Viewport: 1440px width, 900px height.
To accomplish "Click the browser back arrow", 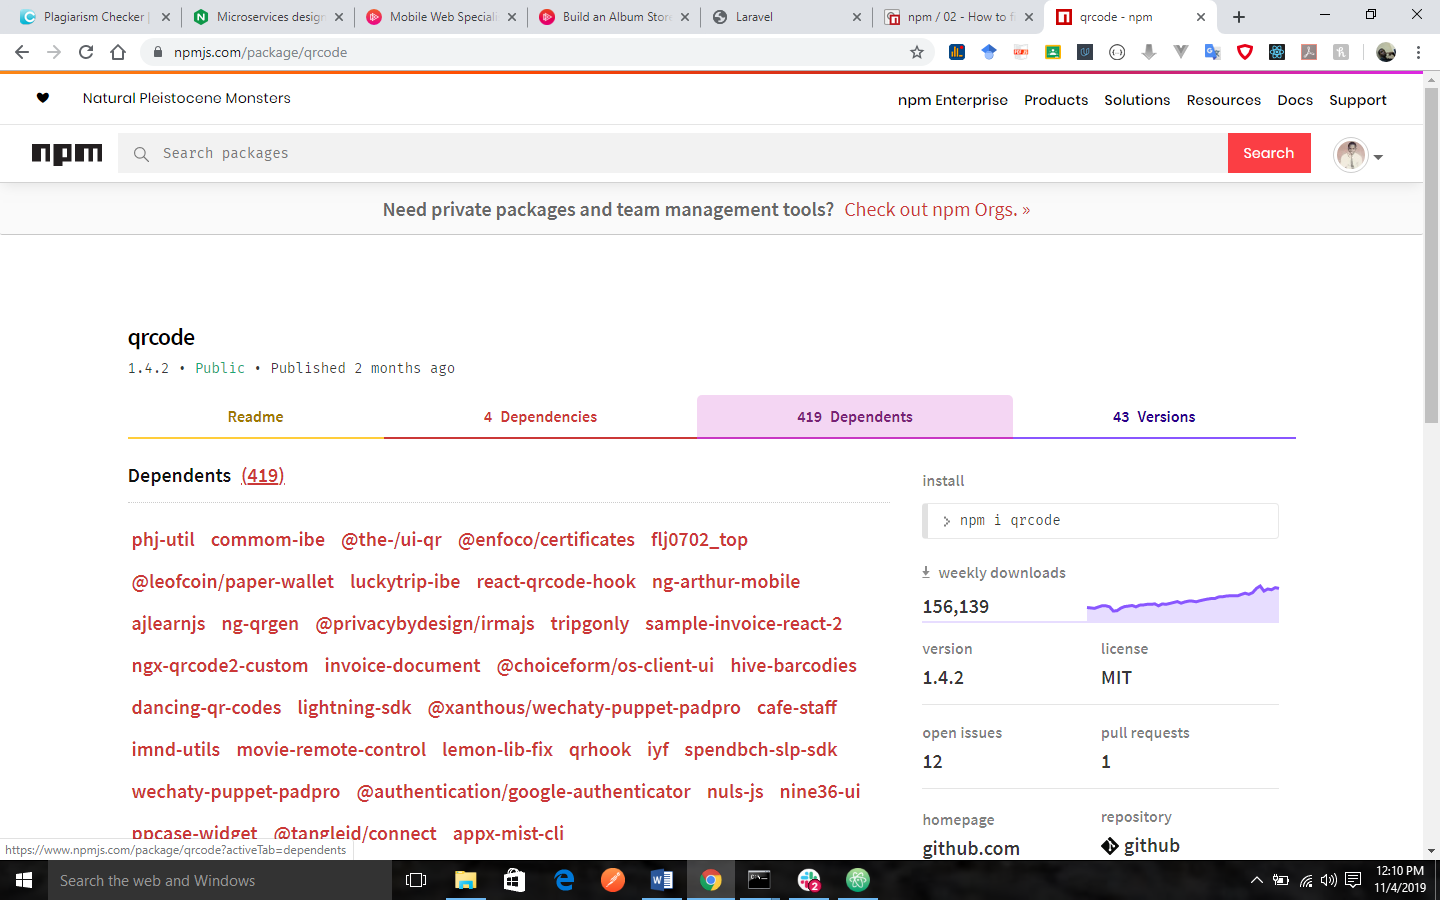I will (22, 52).
